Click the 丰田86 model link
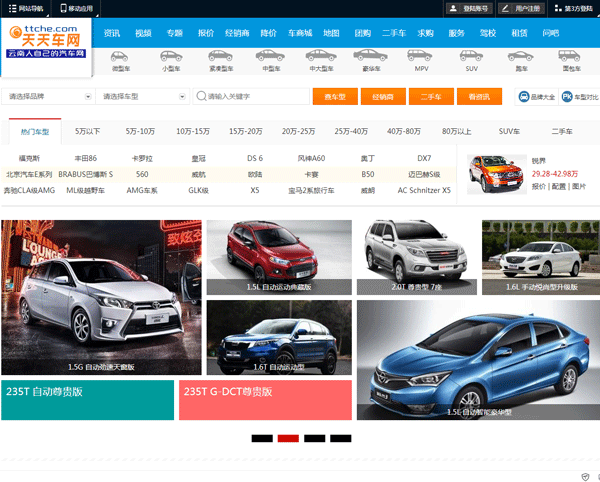The image size is (600, 482). [85, 158]
